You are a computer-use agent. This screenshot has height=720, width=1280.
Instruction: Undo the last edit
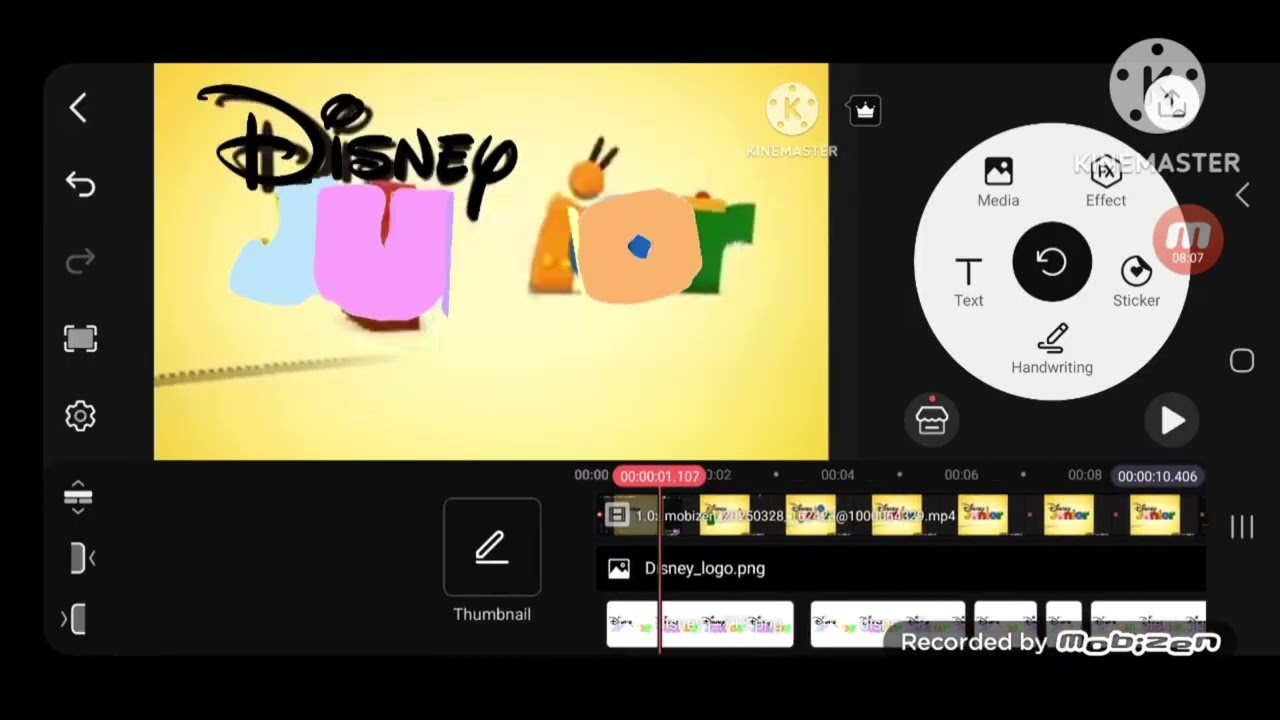[x=80, y=184]
